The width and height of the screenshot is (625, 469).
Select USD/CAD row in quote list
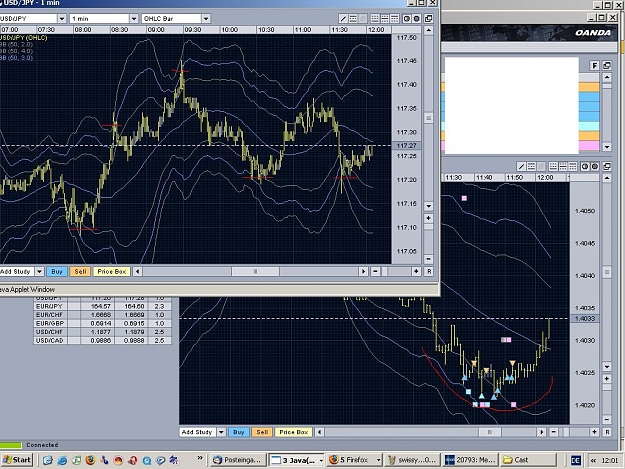pos(102,341)
